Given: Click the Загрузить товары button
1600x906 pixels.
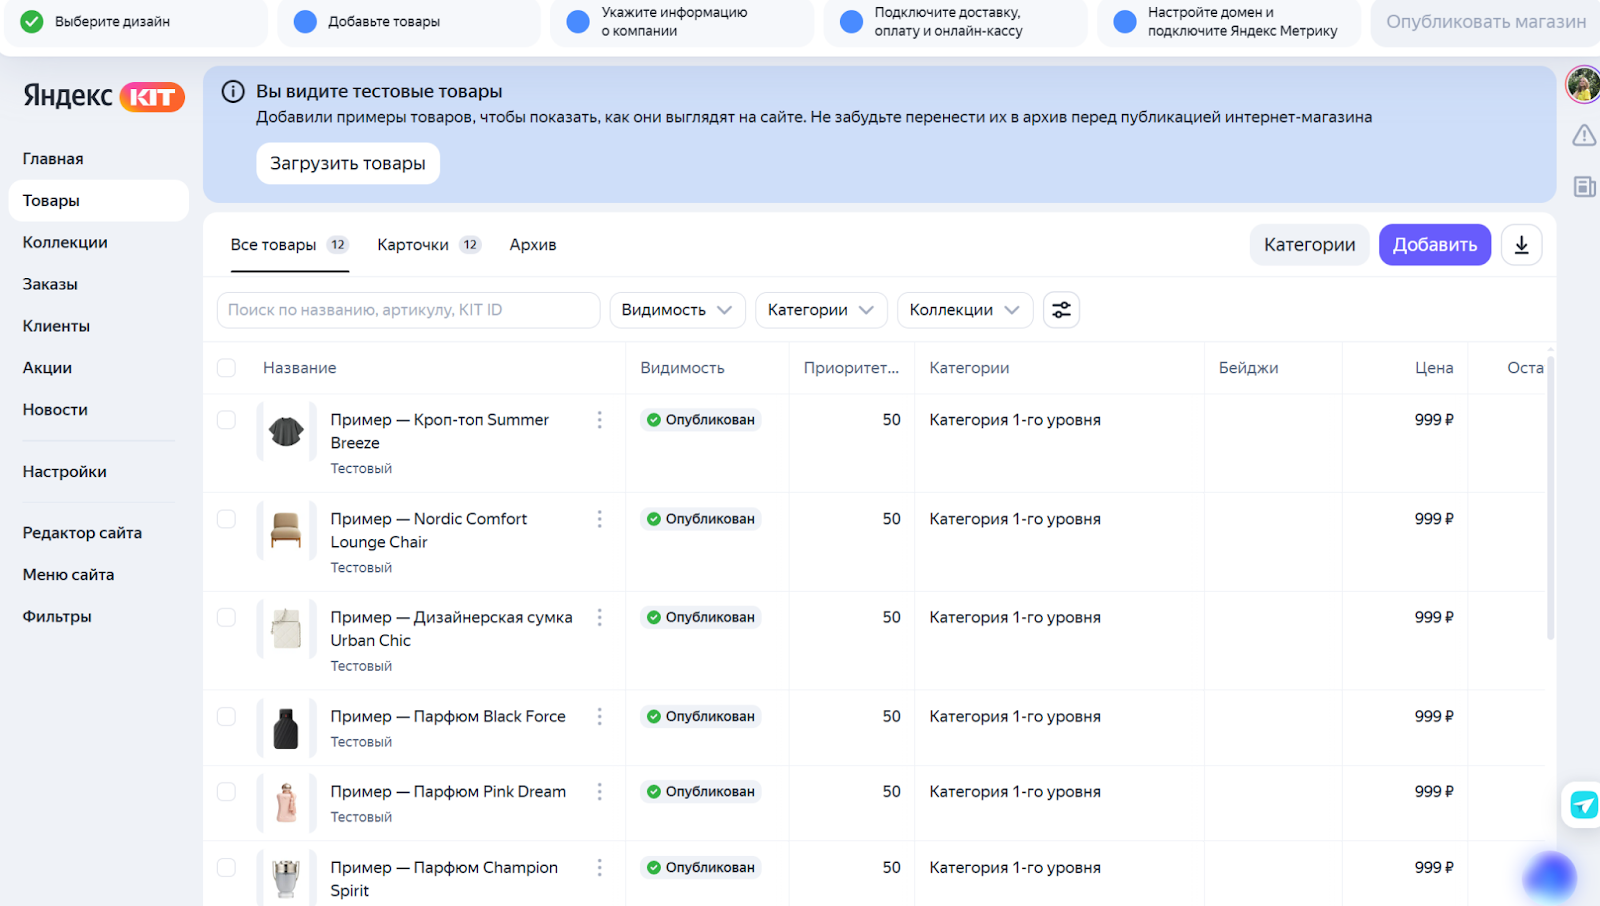Looking at the screenshot, I should [x=347, y=164].
